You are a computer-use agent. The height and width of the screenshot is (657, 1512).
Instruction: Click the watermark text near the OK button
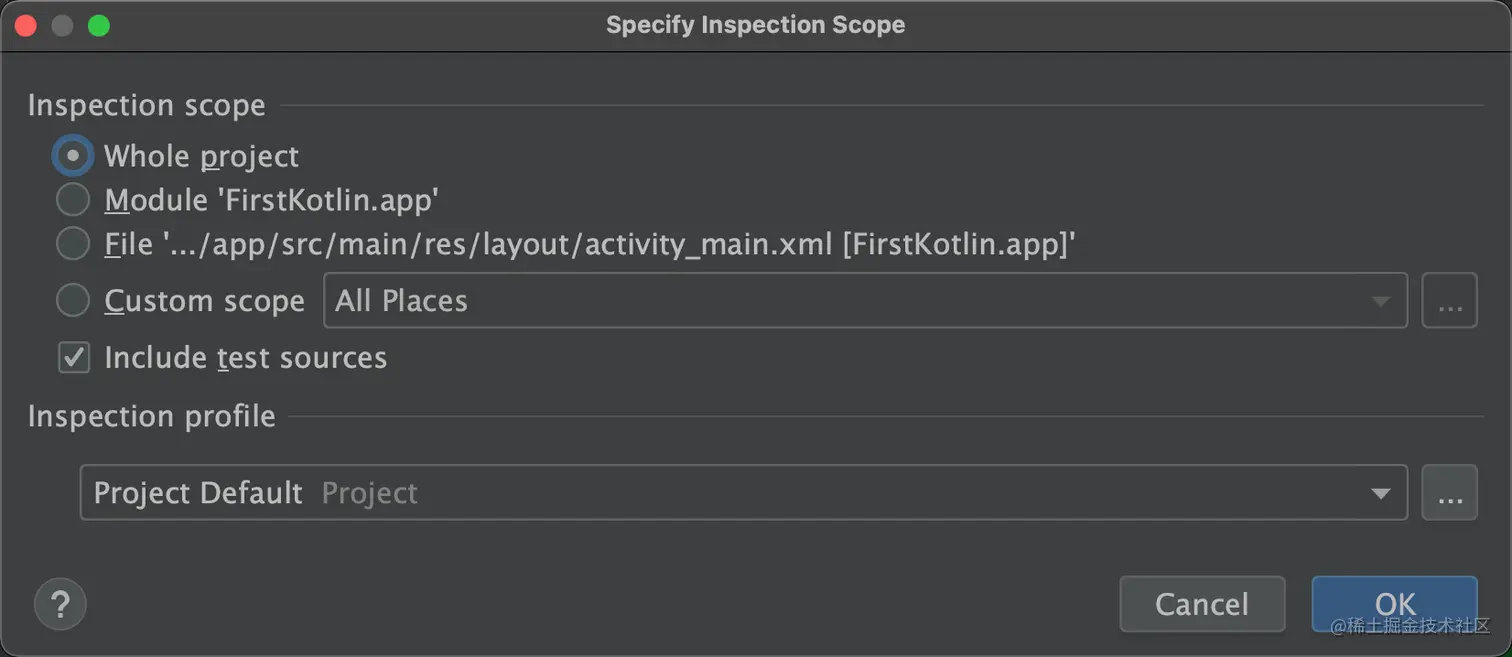1410,626
